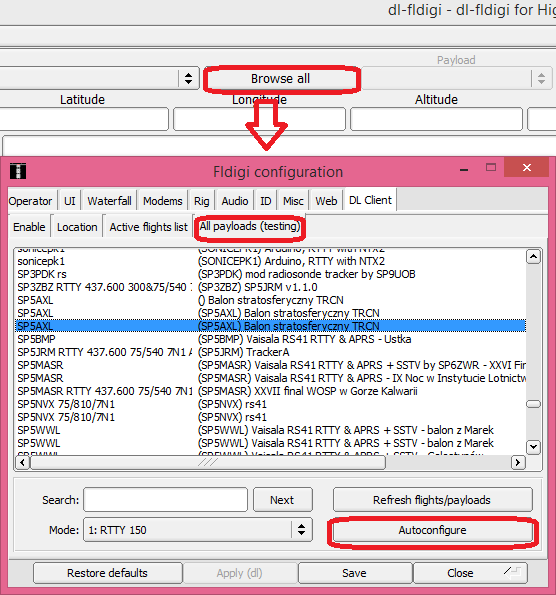The width and height of the screenshot is (556, 595).
Task: Select the SP3ZBZ RTTY 437.600 row
Action: tap(270, 287)
